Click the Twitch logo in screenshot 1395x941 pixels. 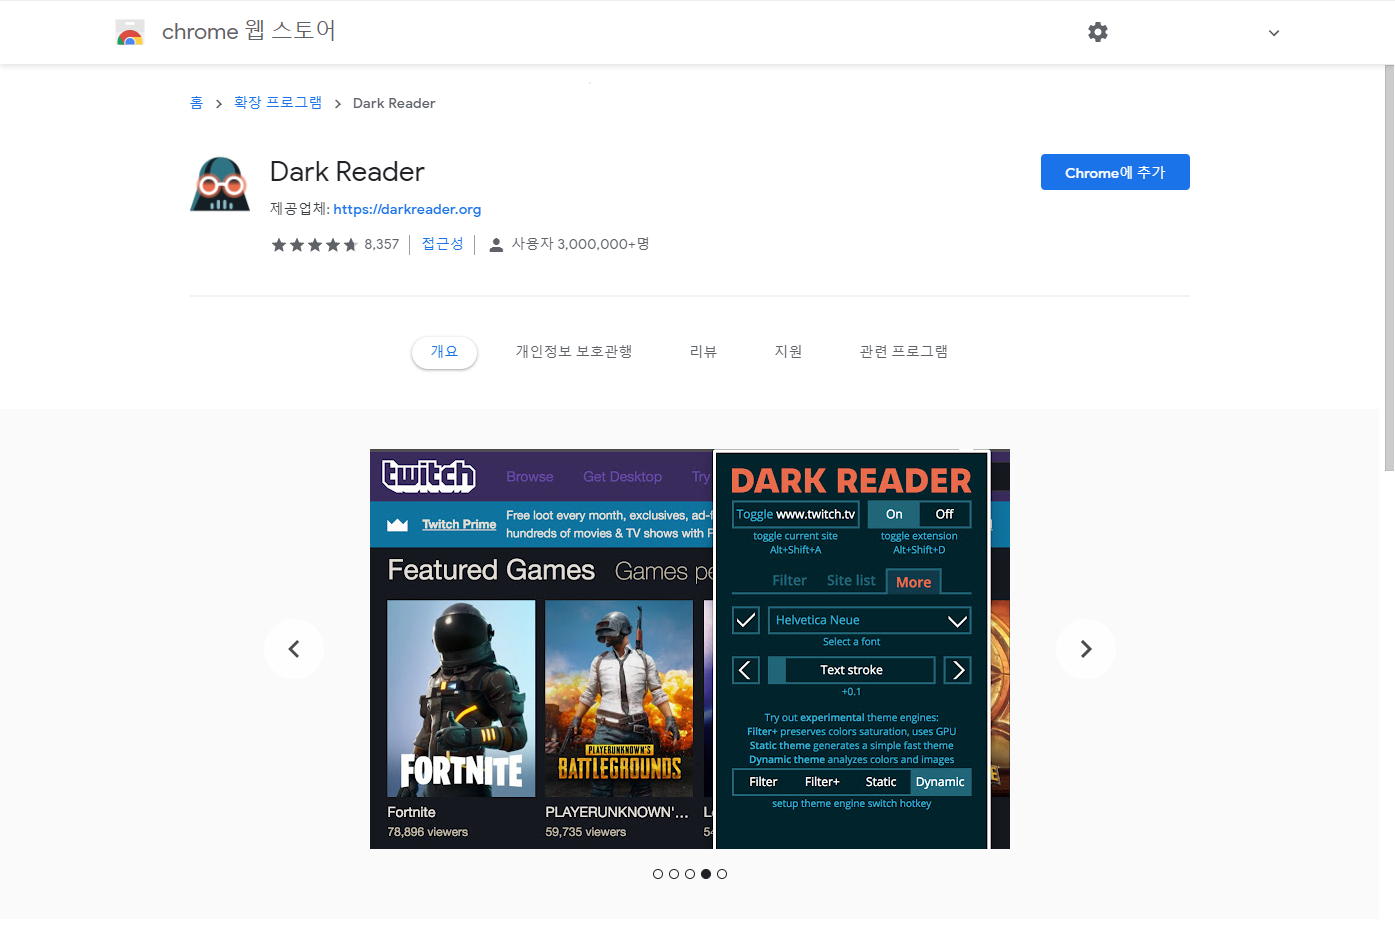[x=429, y=476]
